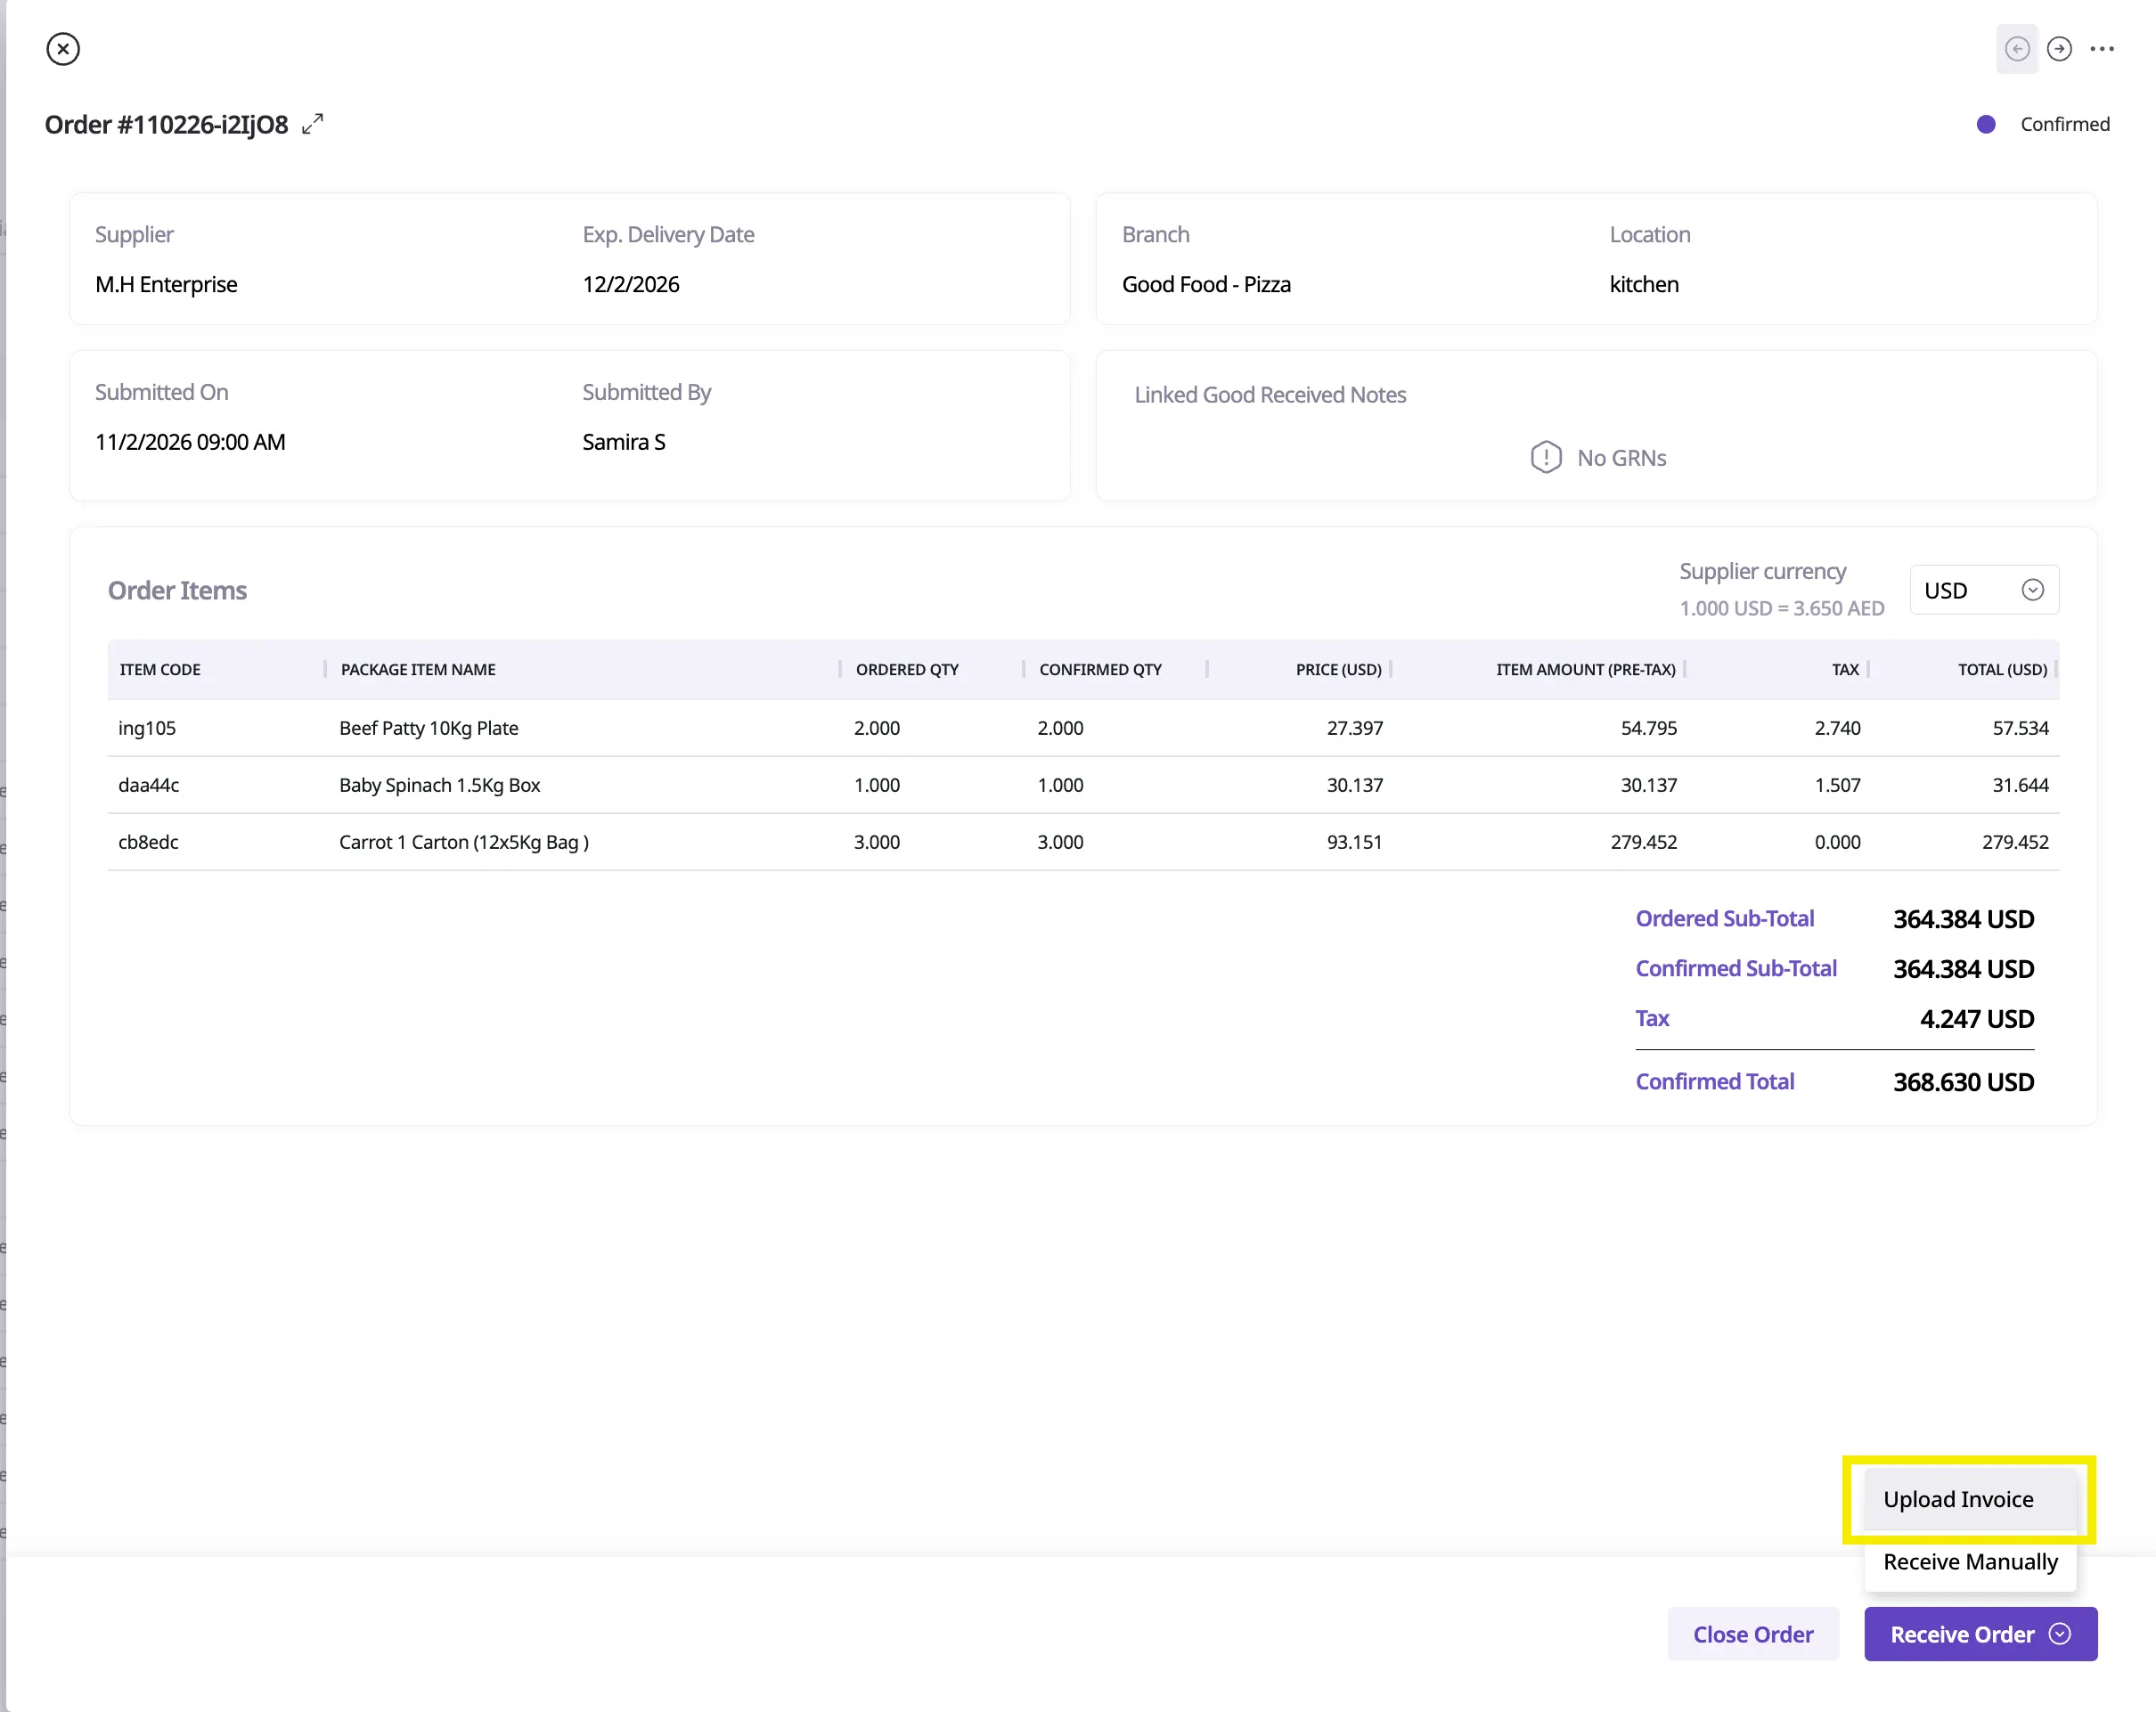Click the No GRNs warning icon
This screenshot has height=1712, width=2156.
1545,457
